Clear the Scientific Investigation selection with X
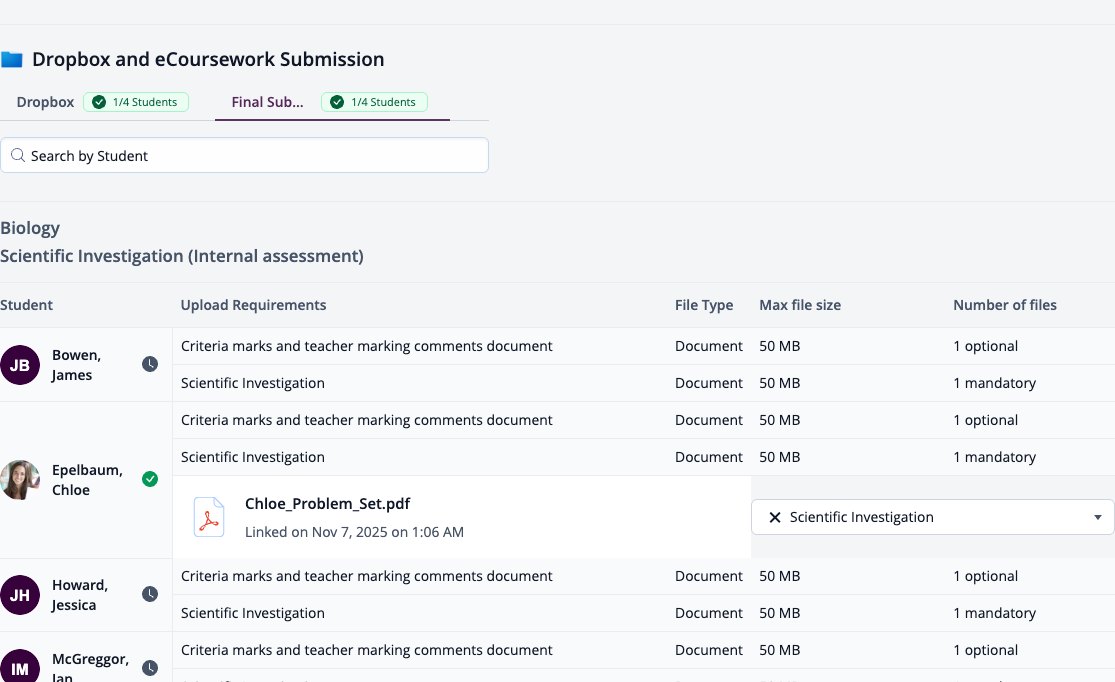 (775, 517)
